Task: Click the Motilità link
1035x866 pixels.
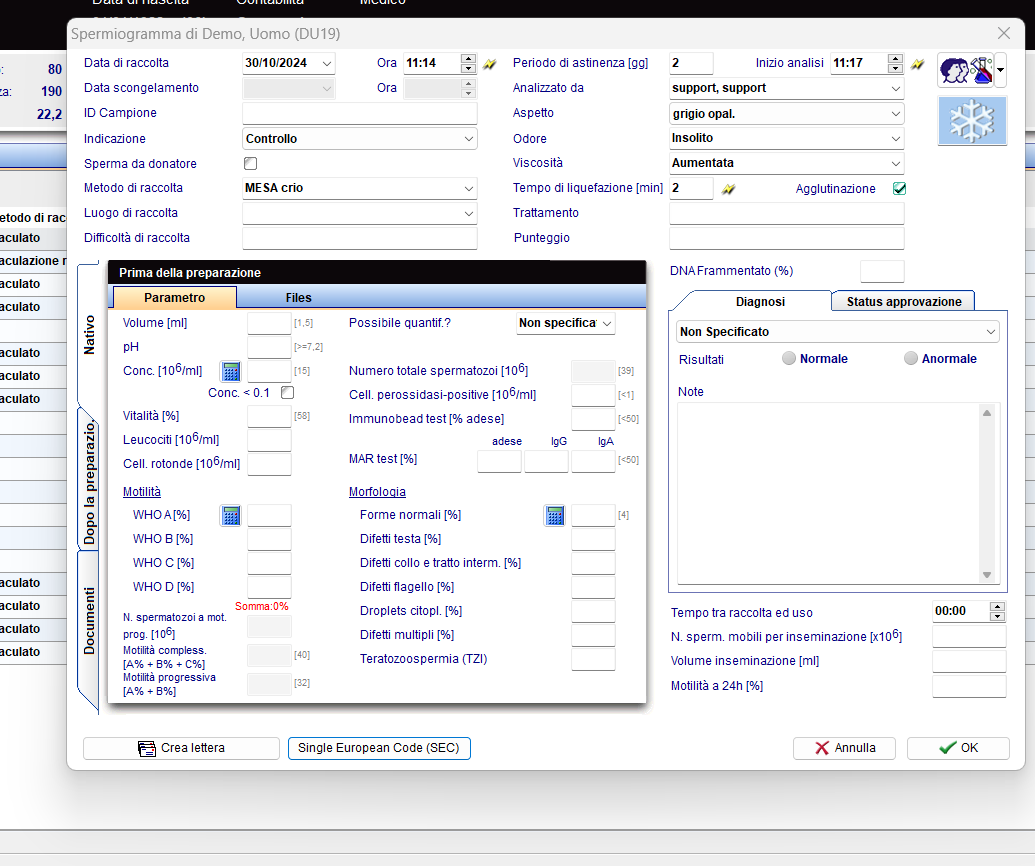Action: pos(142,492)
